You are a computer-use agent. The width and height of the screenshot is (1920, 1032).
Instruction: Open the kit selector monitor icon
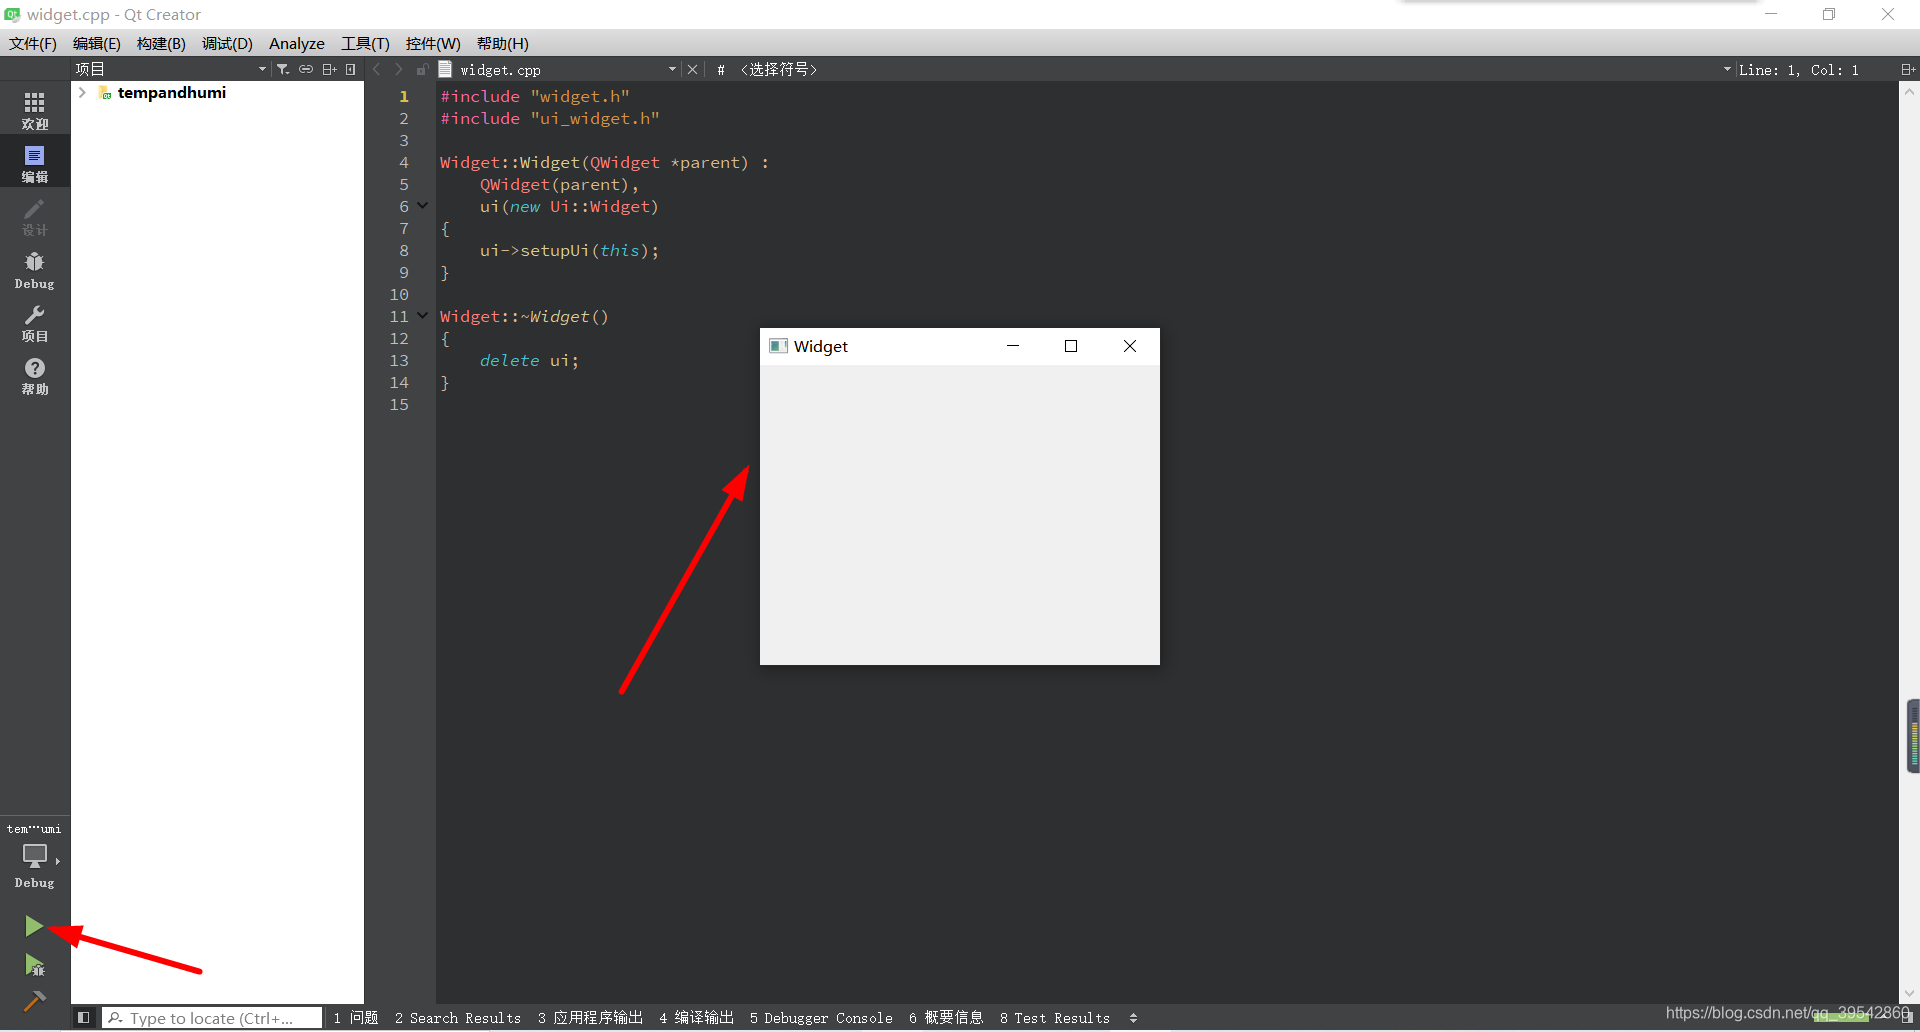point(35,856)
